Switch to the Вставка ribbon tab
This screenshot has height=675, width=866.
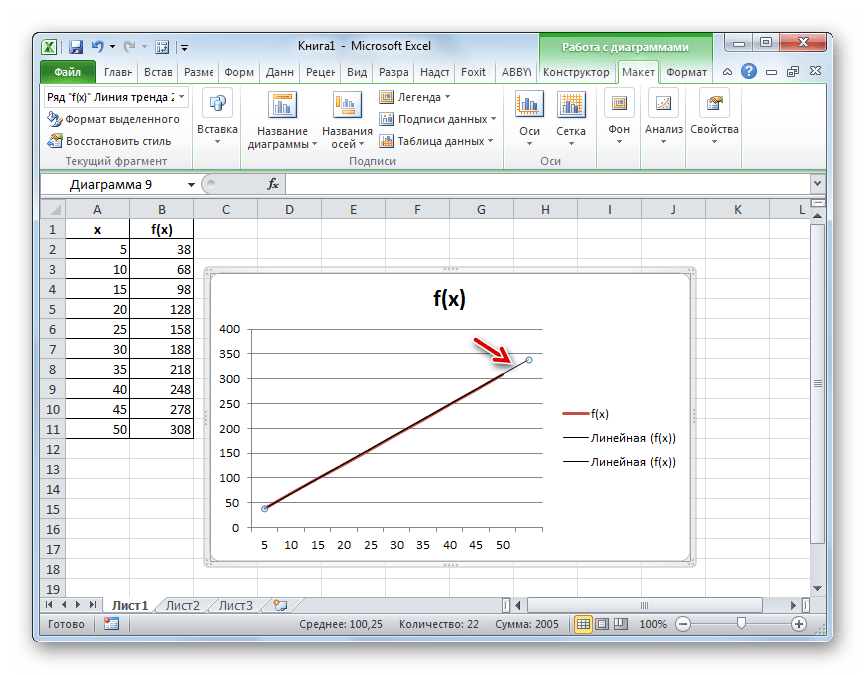click(158, 72)
